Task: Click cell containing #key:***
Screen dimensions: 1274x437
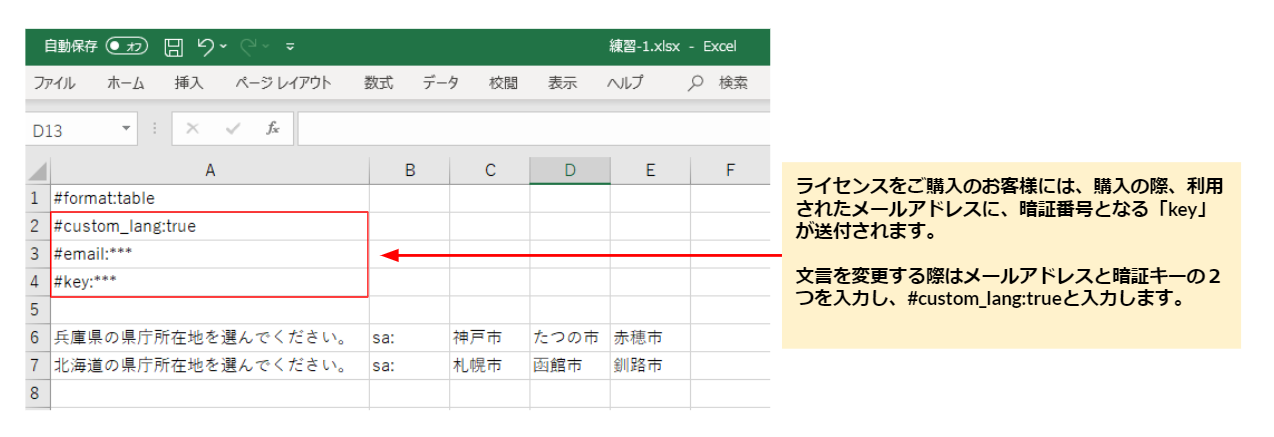Action: pos(210,282)
